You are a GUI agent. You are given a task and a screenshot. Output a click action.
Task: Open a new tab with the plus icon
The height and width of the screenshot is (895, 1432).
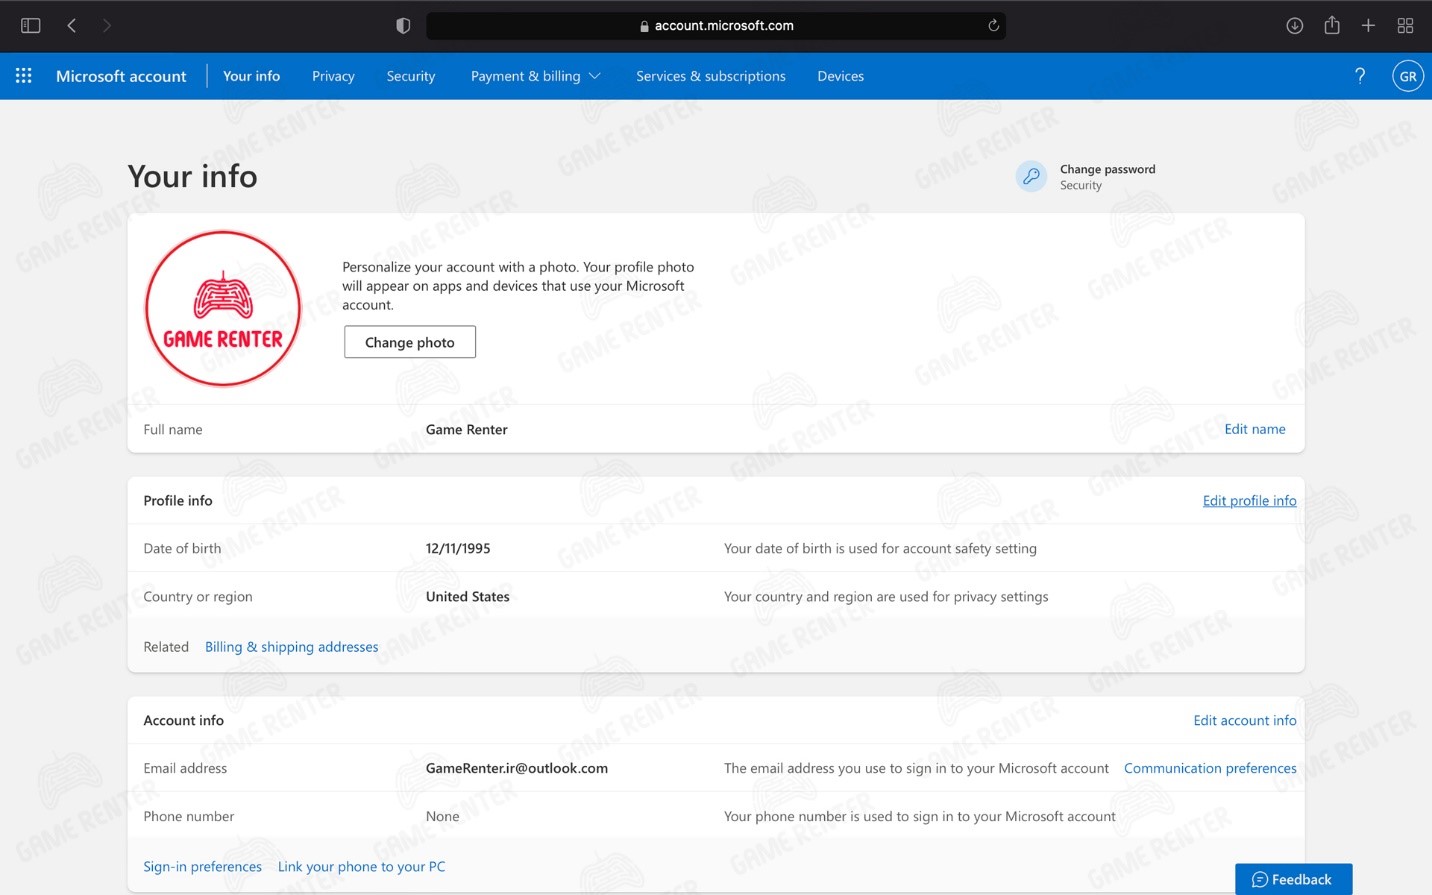click(1368, 26)
